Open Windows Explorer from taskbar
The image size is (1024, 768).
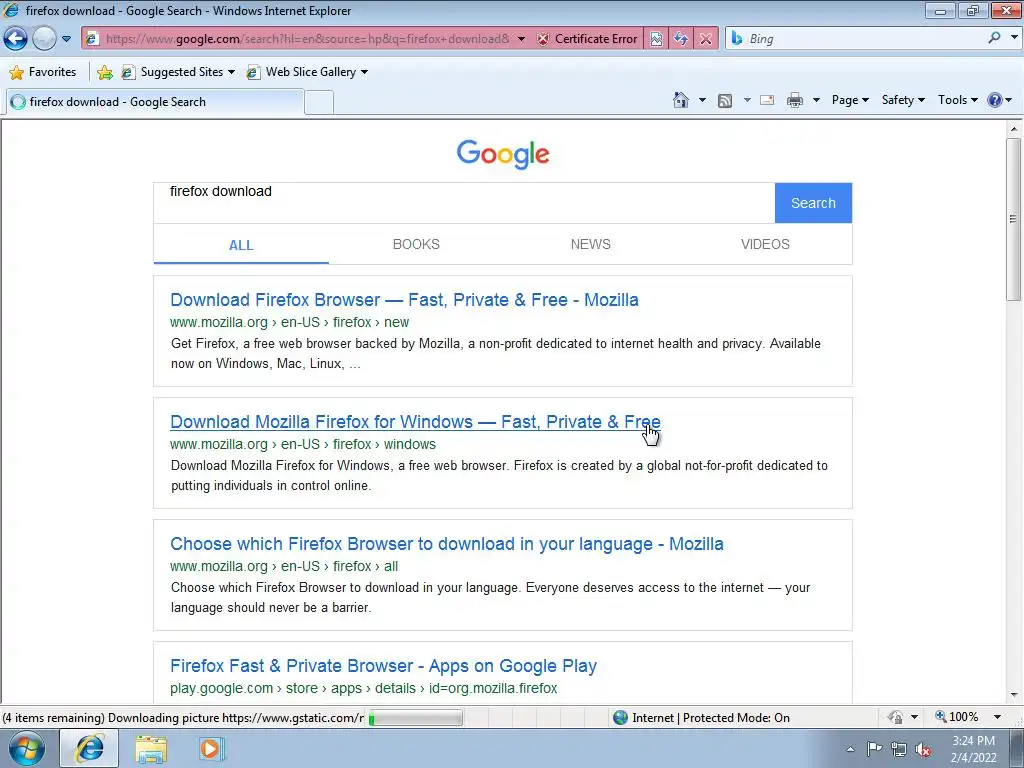151,749
